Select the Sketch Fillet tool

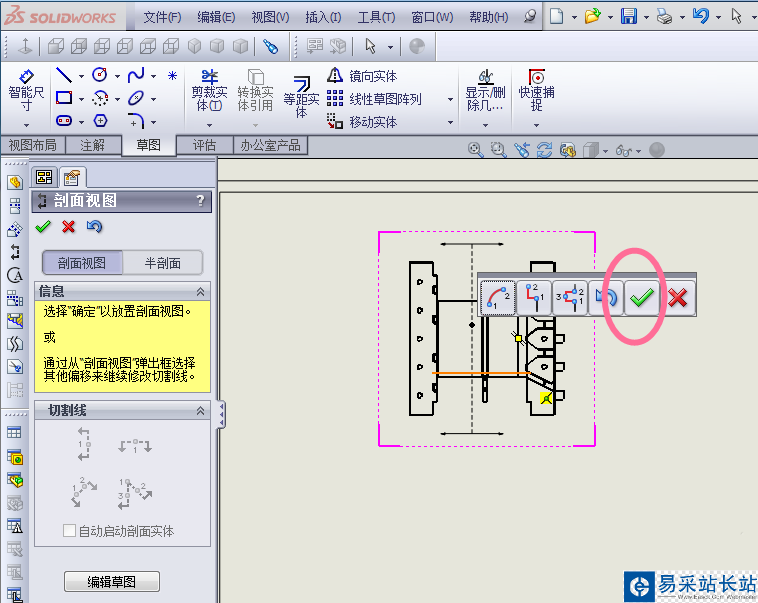click(136, 120)
